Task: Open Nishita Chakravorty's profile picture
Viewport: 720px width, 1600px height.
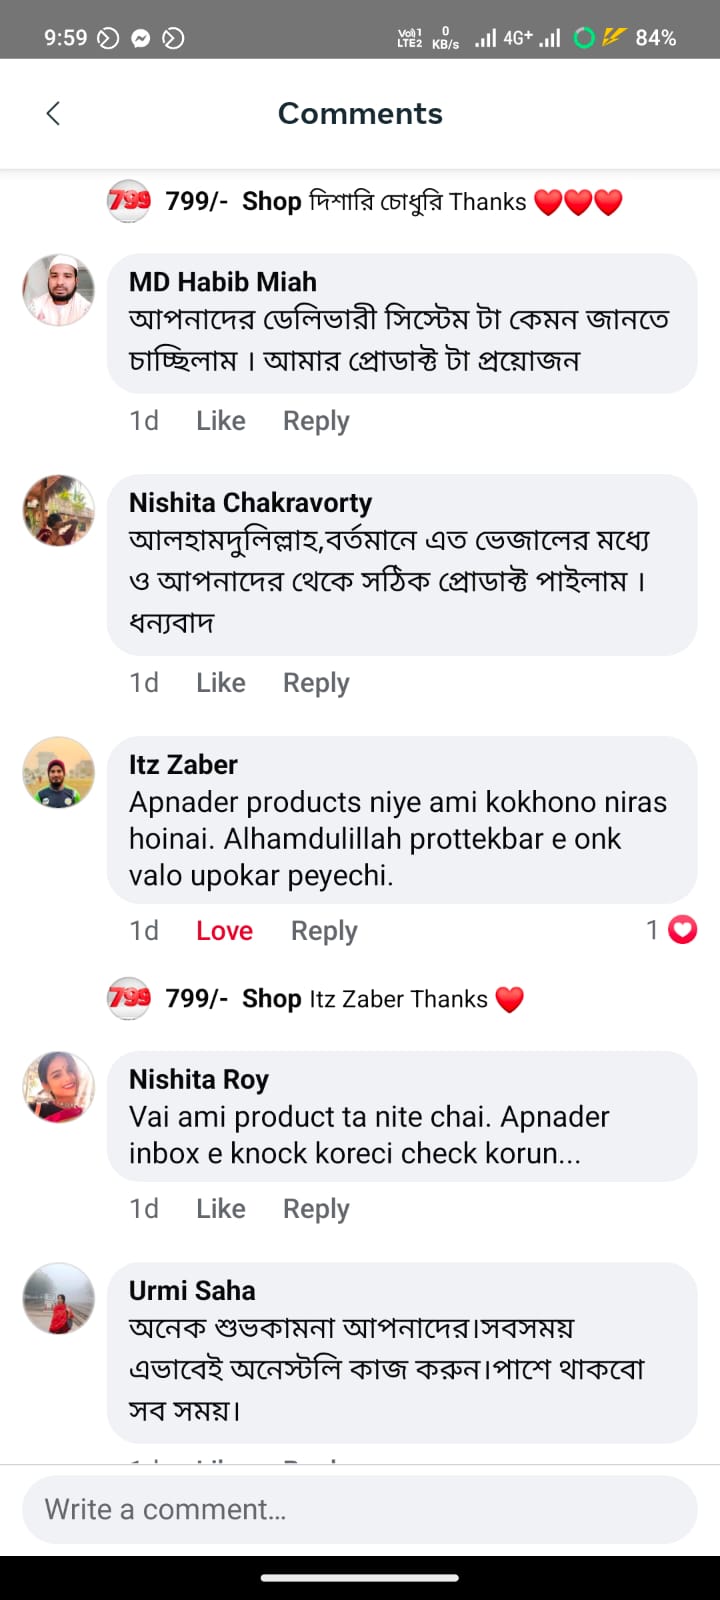Action: 59,510
